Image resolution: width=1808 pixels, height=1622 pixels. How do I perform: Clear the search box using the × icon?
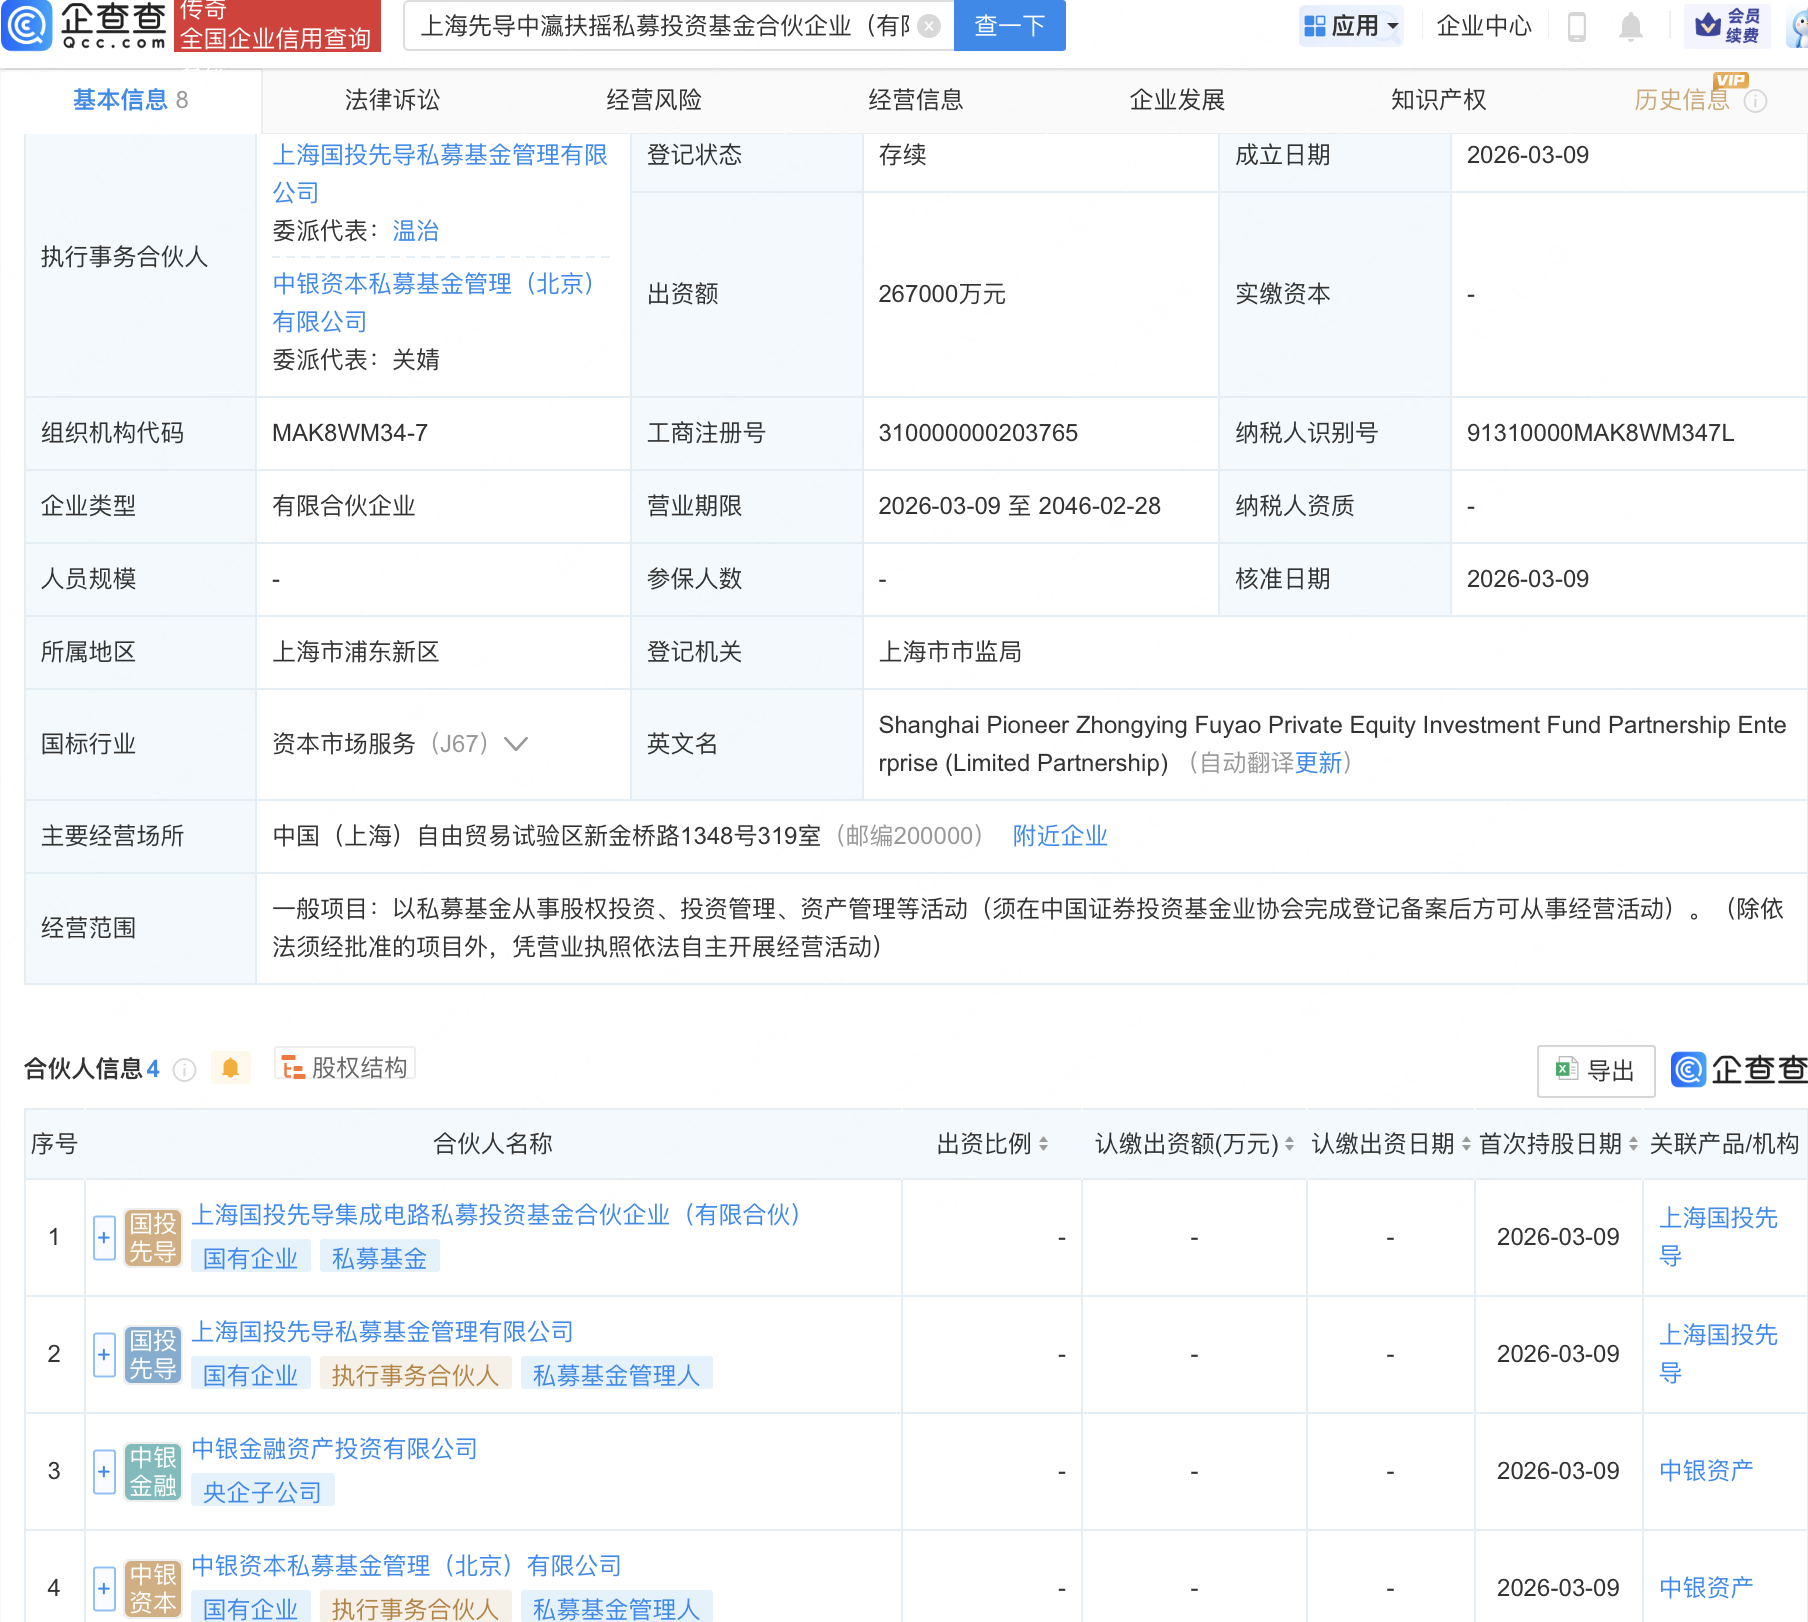pyautogui.click(x=927, y=27)
